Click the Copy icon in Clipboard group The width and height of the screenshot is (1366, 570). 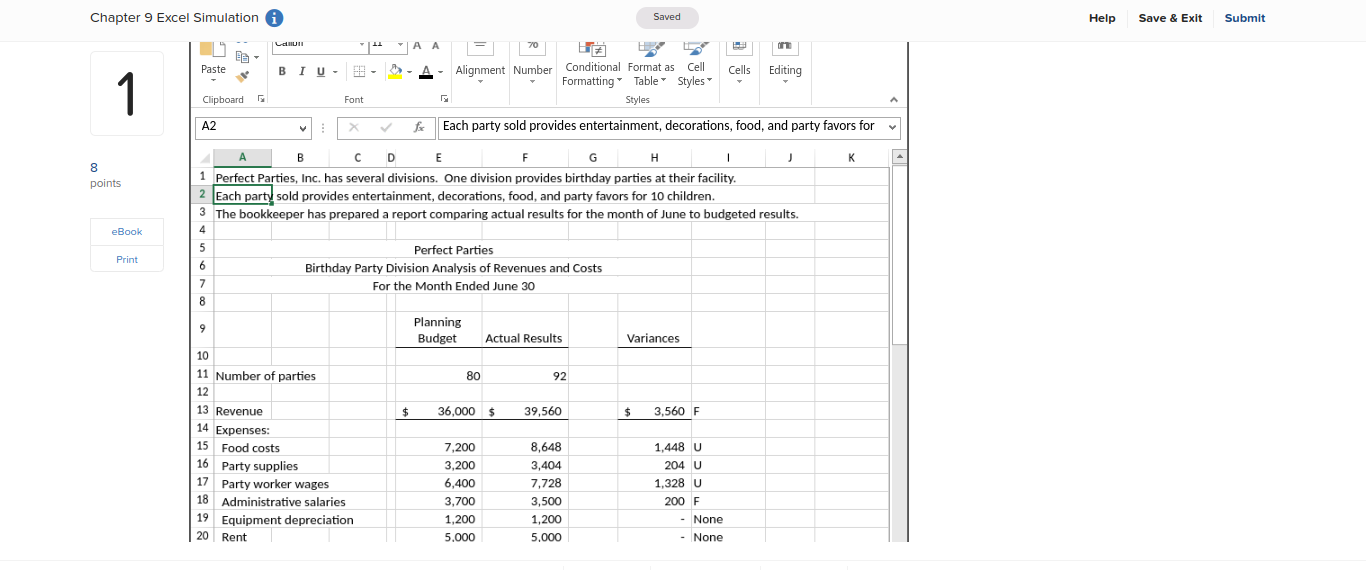coord(241,55)
